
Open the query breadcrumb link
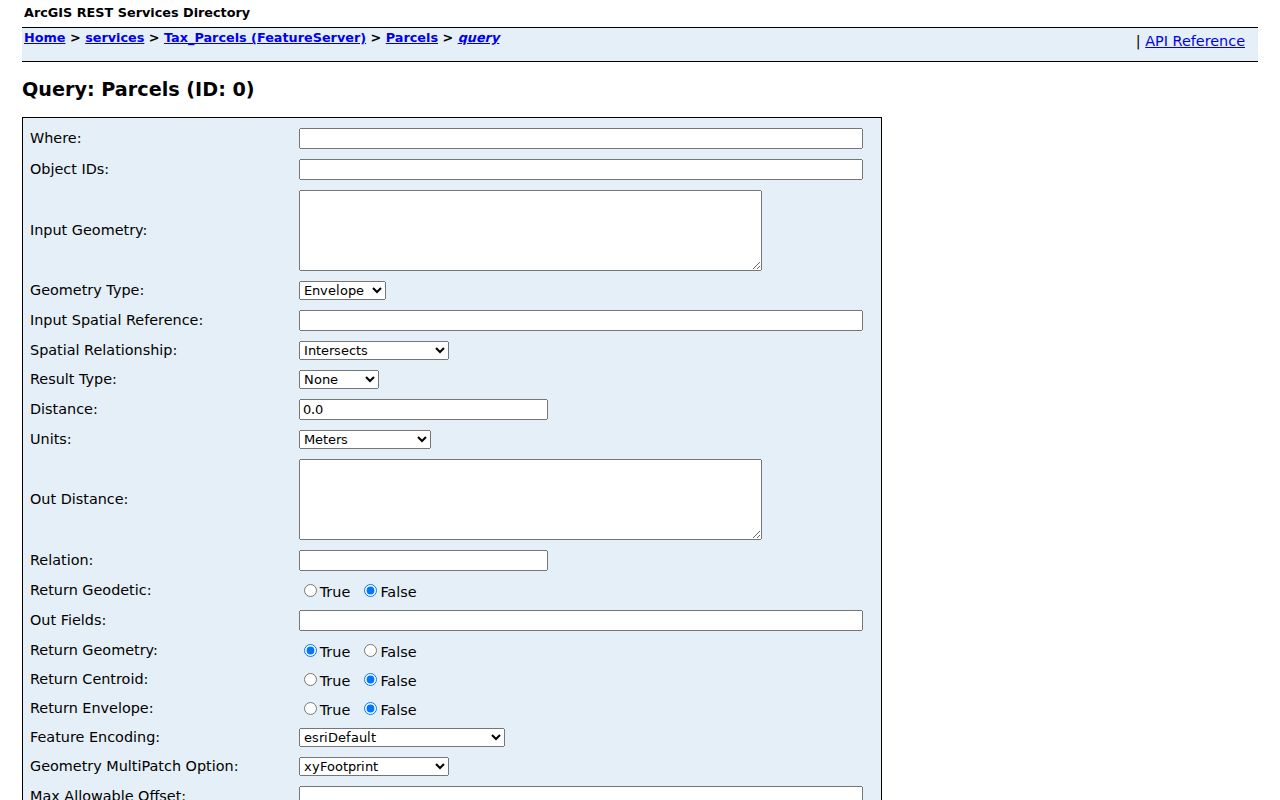point(479,38)
